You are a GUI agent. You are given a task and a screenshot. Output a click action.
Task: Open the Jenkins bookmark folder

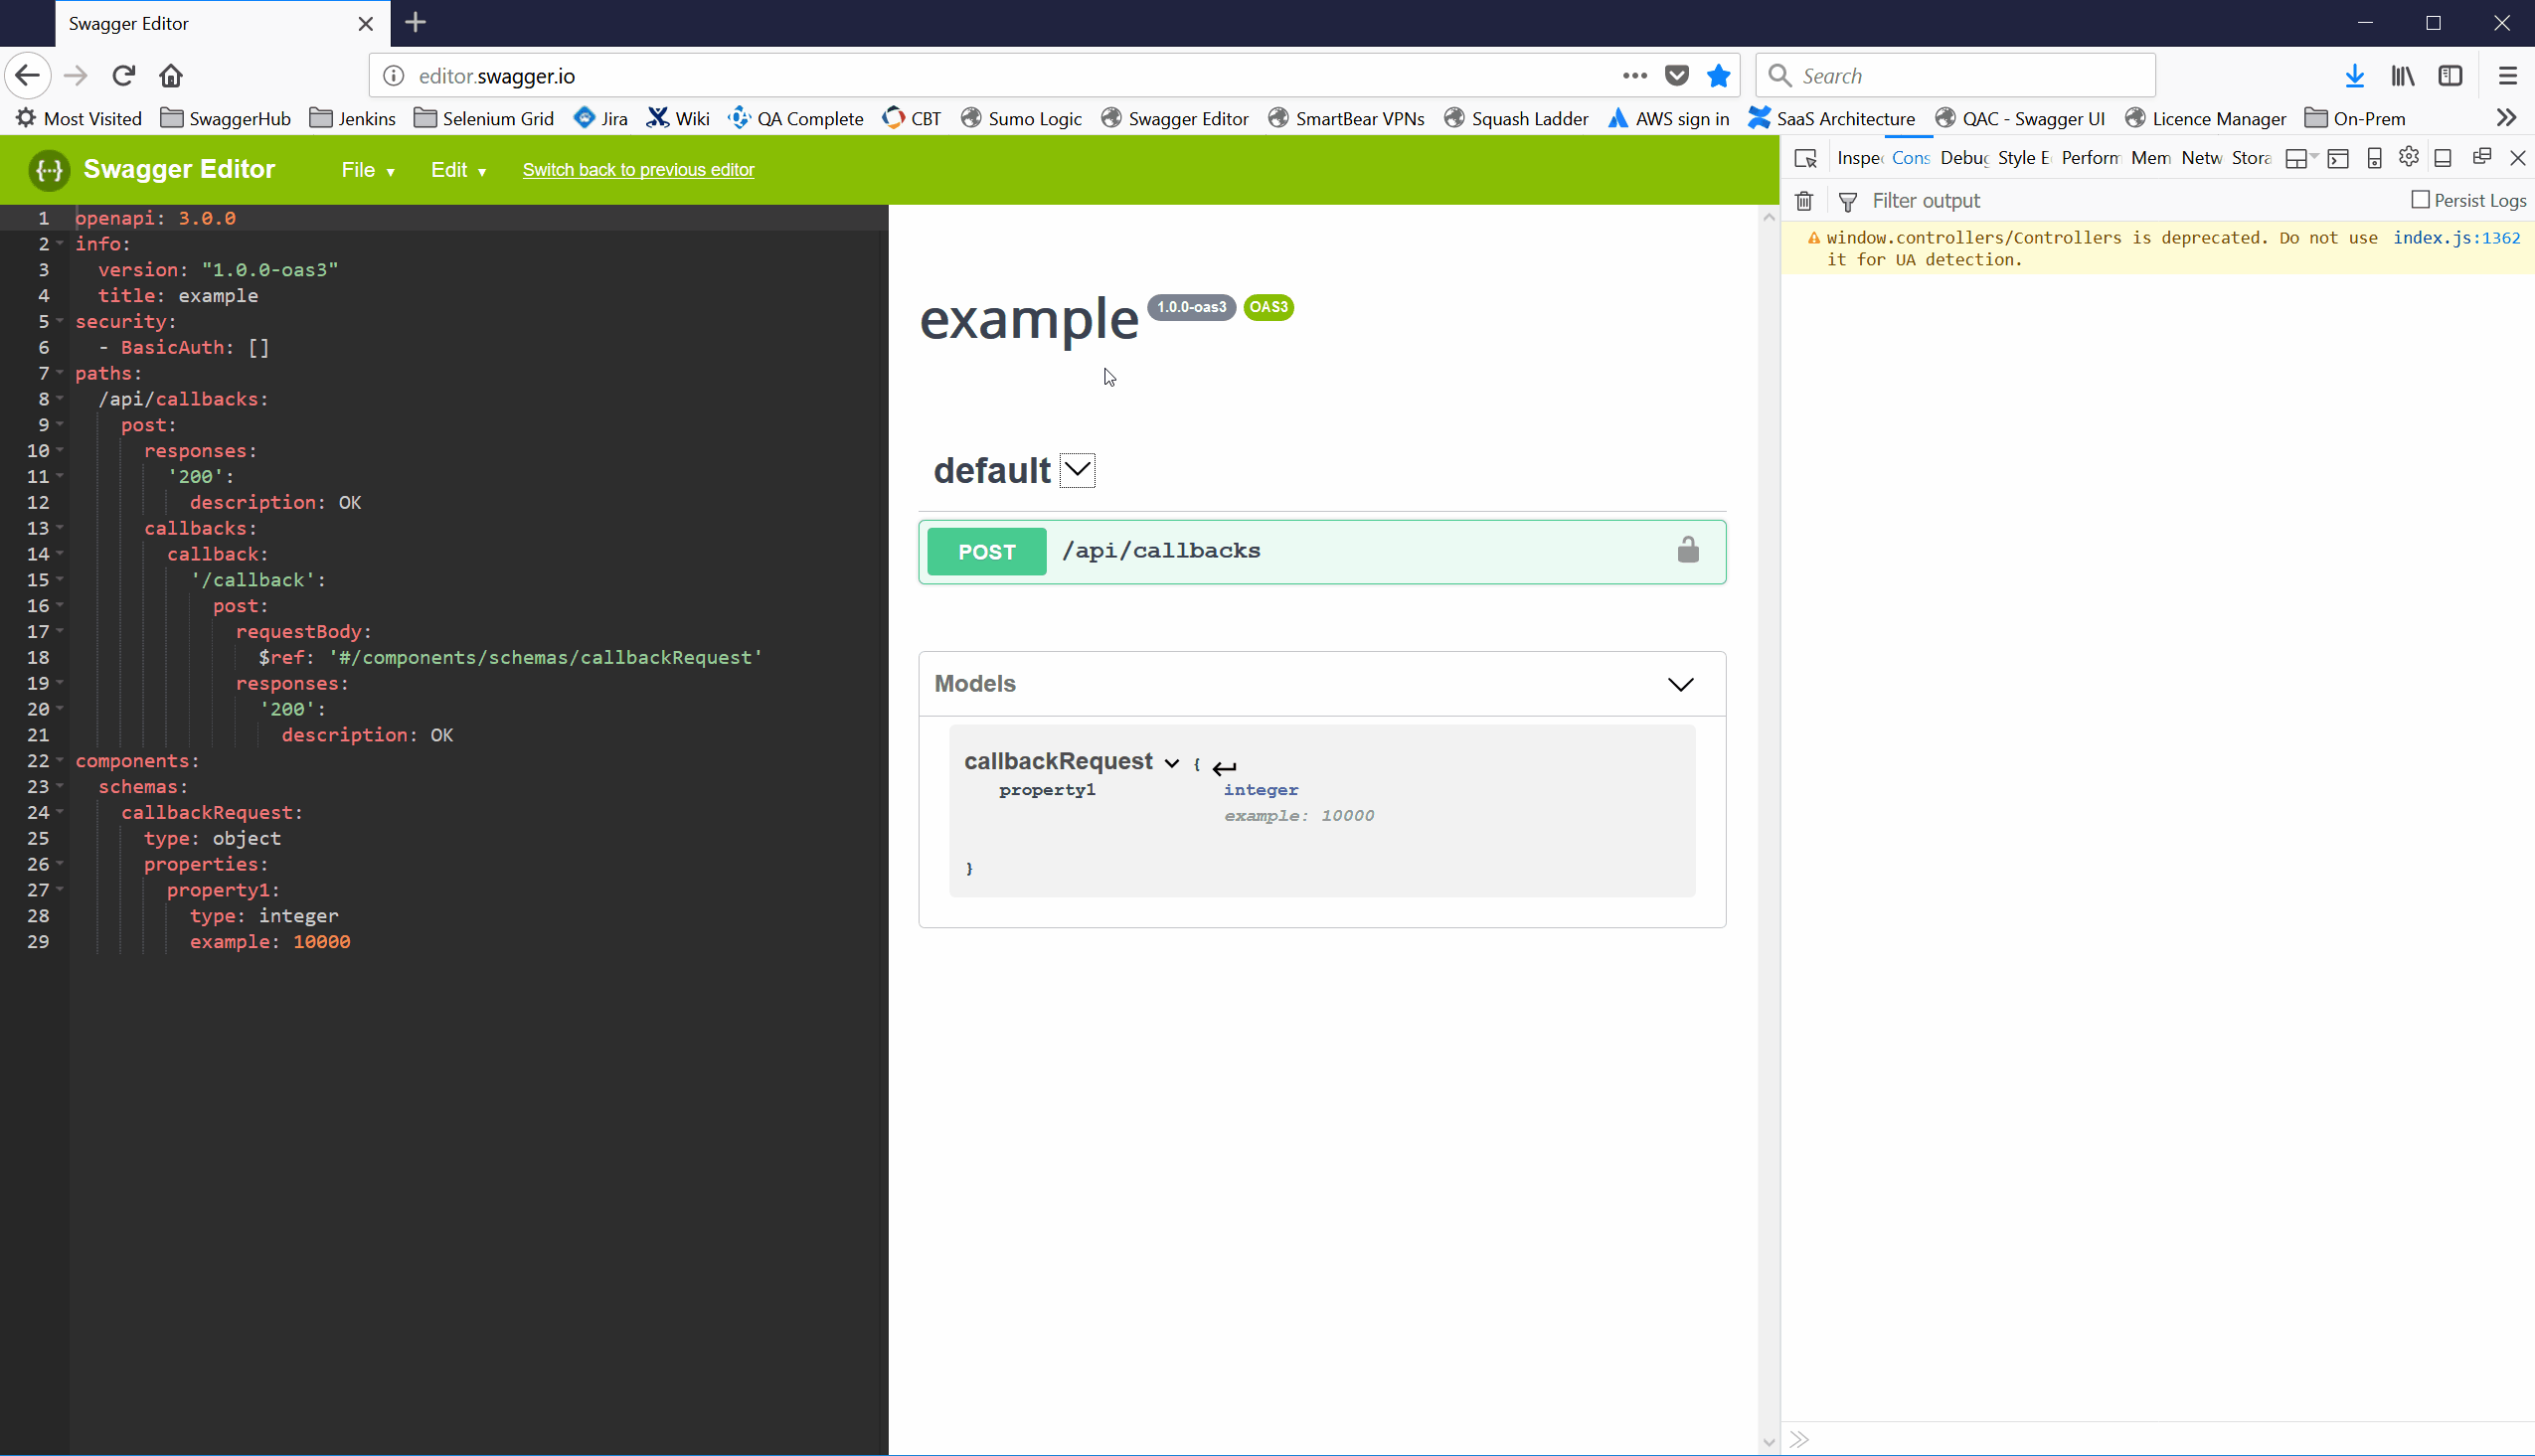pyautogui.click(x=353, y=118)
